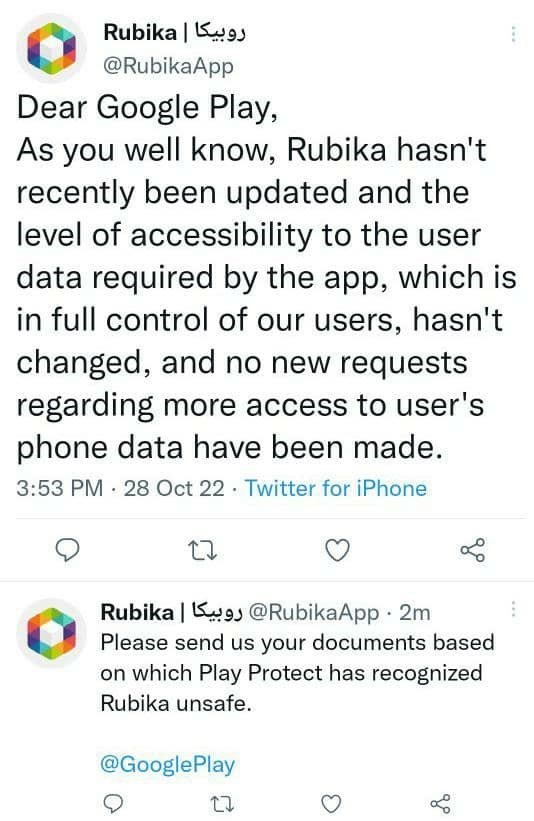Screen dimensions: 534x821
Task: Open the reply tweet text about Play Protect
Action: pyautogui.click(x=297, y=673)
